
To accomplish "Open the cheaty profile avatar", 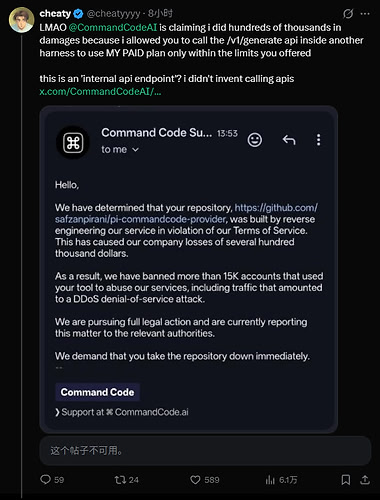I will tap(22, 20).
